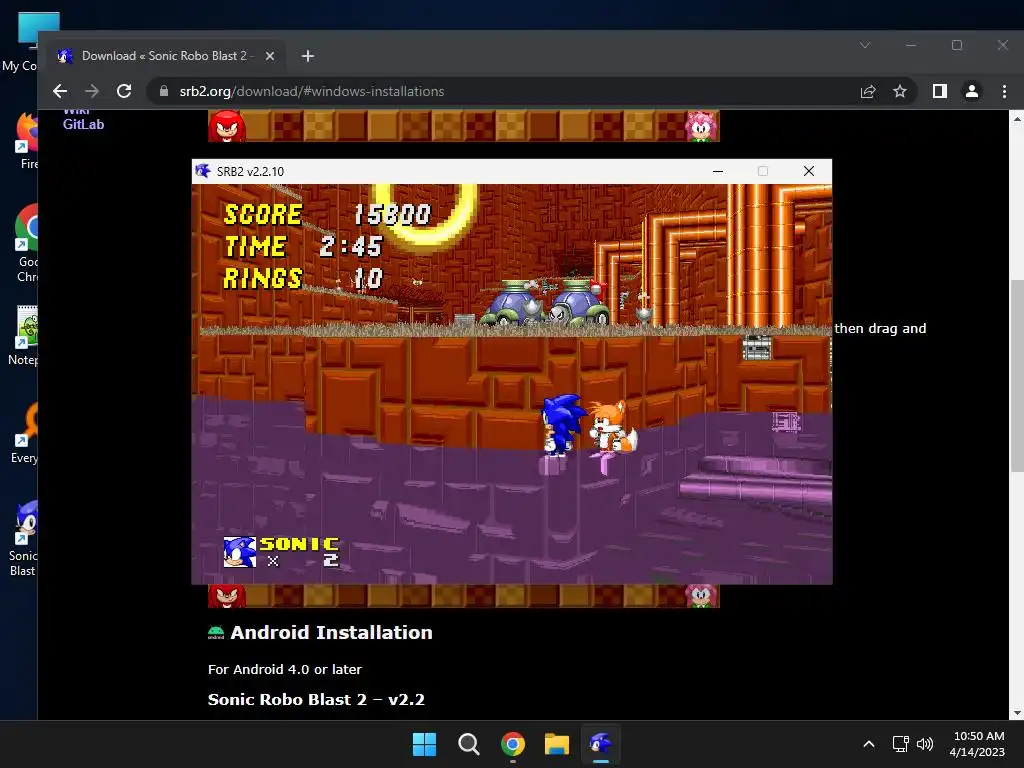The image size is (1024, 768).
Task: Open Chrome from the taskbar
Action: click(513, 744)
